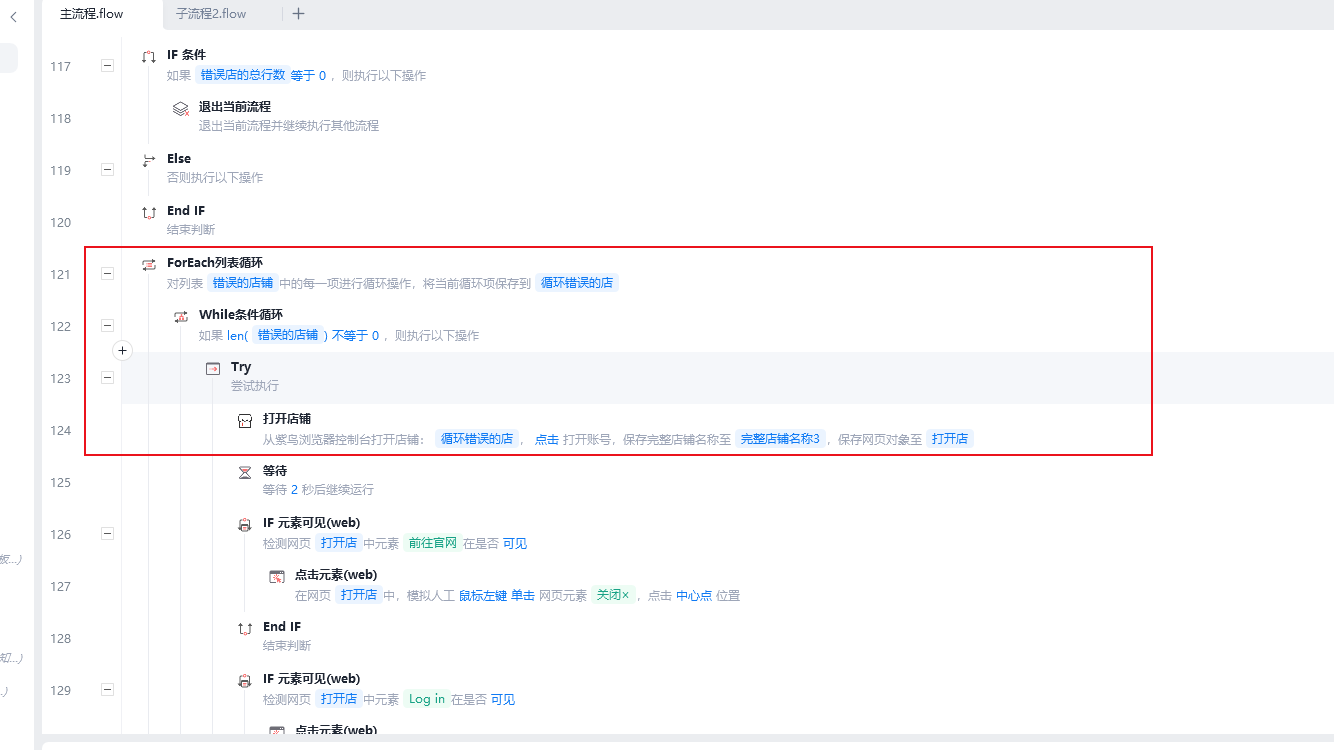
Task: Select the Else step title
Action: 179,158
